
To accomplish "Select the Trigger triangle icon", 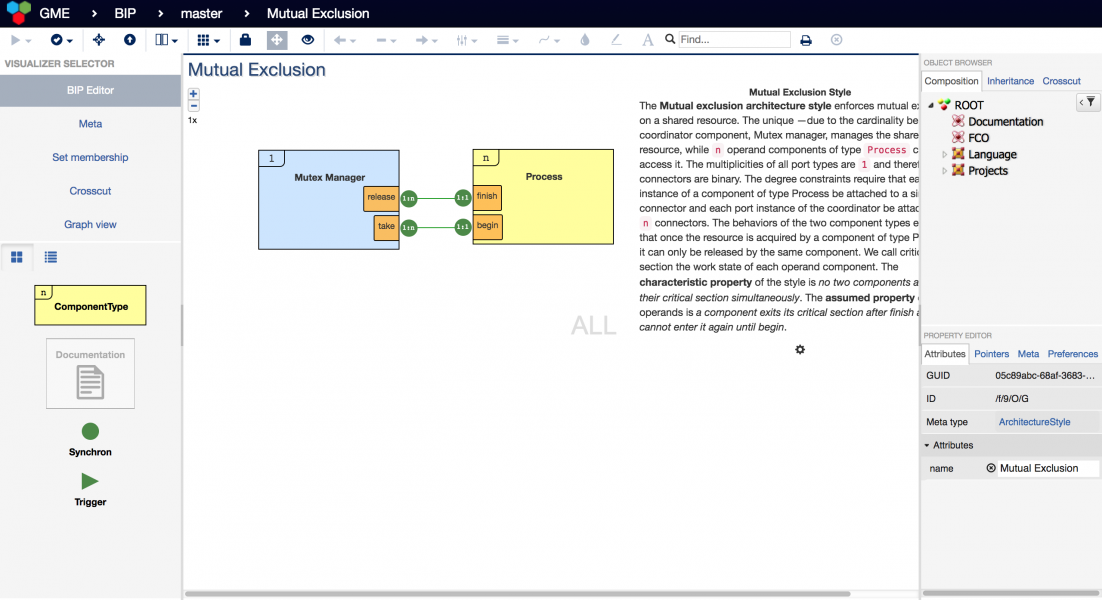I will click(x=90, y=481).
